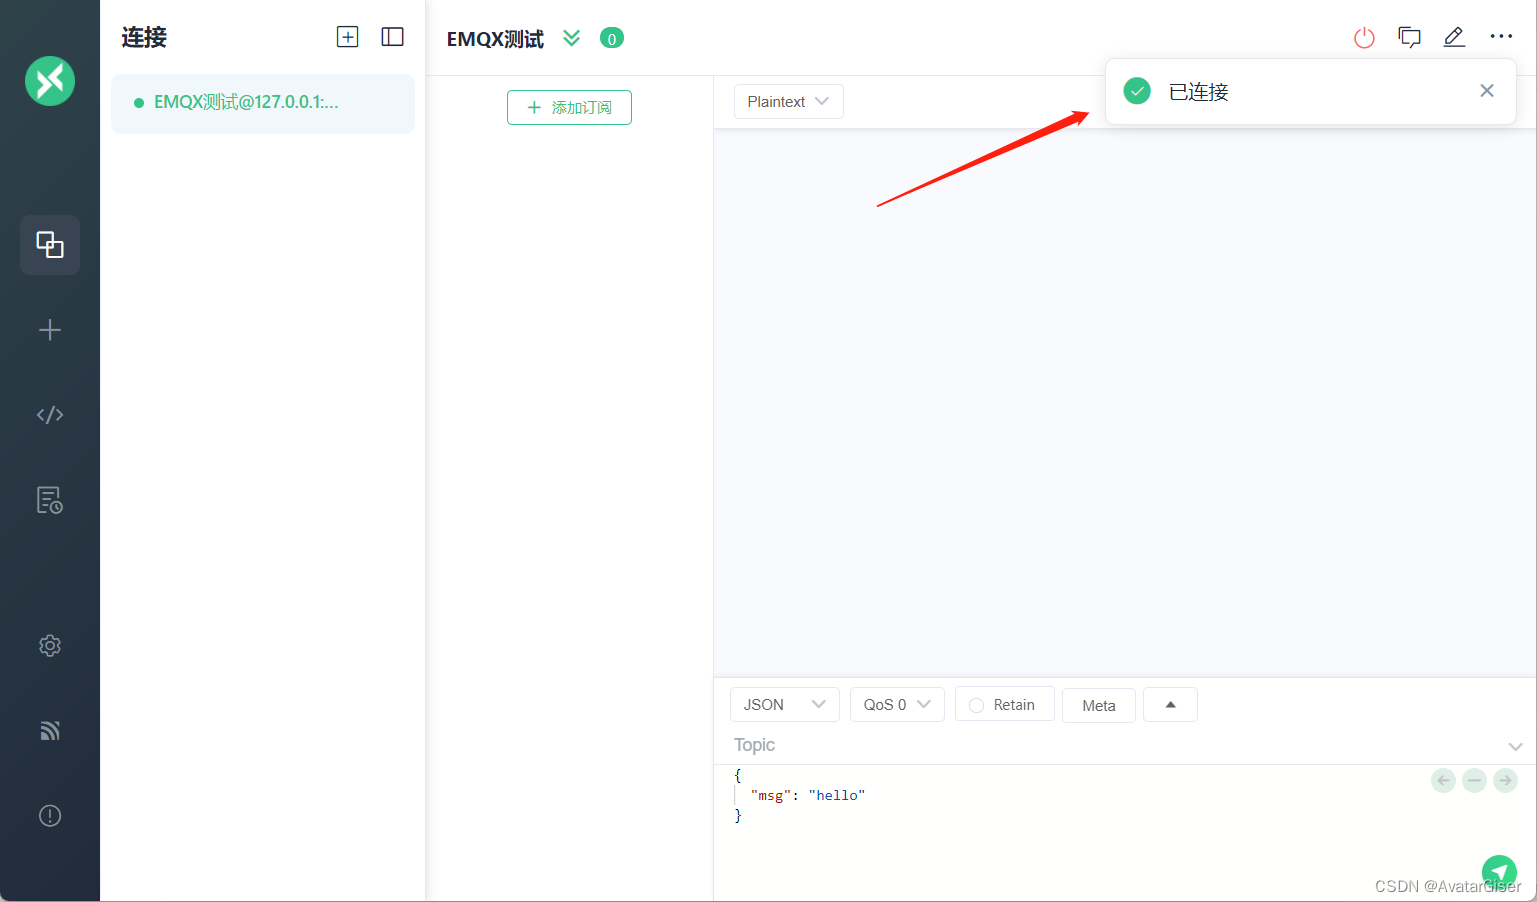Disconnect using the red power icon
This screenshot has width=1537, height=902.
pos(1364,38)
